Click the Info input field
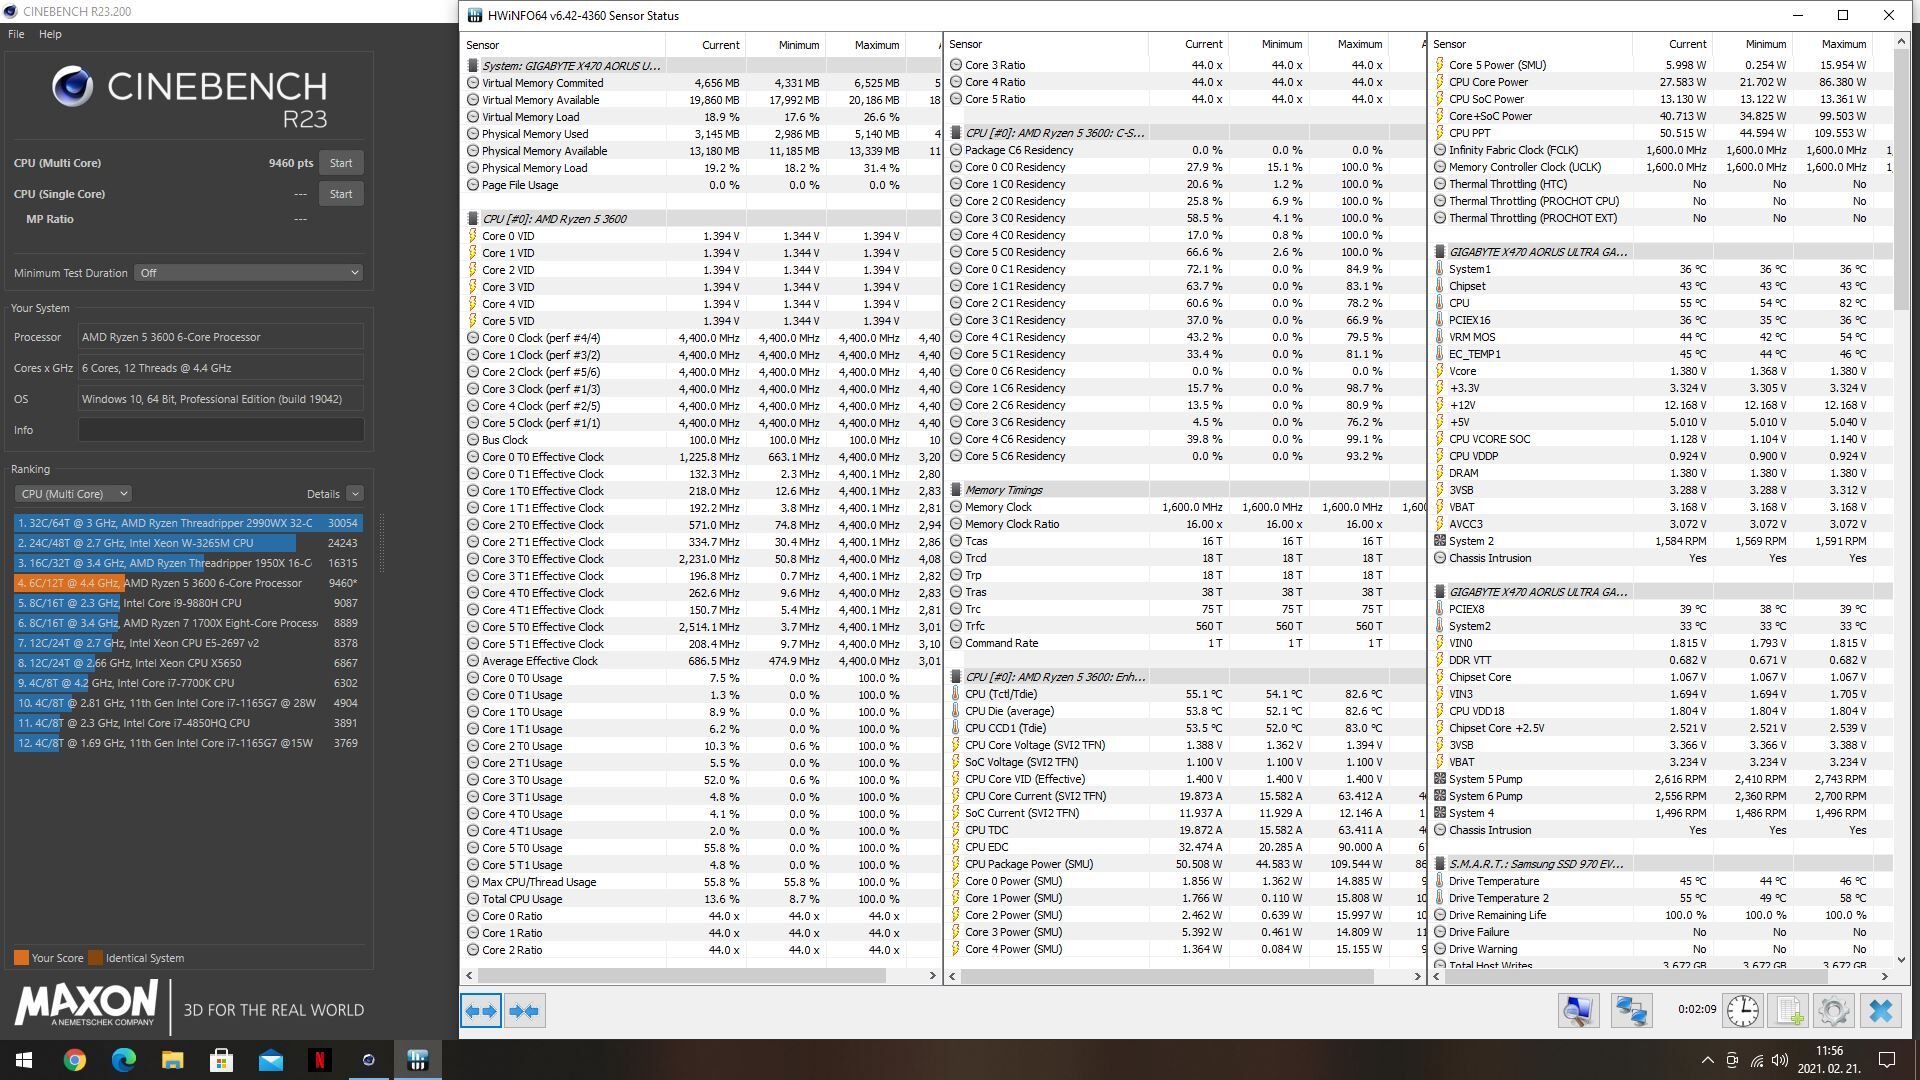 [221, 430]
